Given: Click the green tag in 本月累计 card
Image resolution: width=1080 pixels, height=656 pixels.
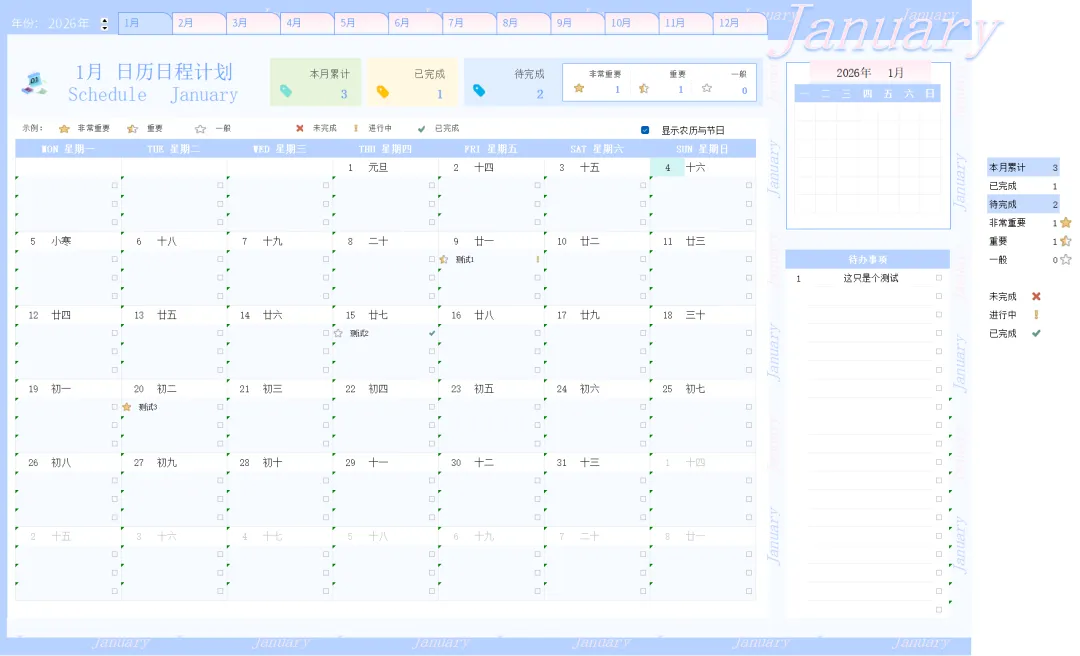Looking at the screenshot, I should click(x=286, y=91).
